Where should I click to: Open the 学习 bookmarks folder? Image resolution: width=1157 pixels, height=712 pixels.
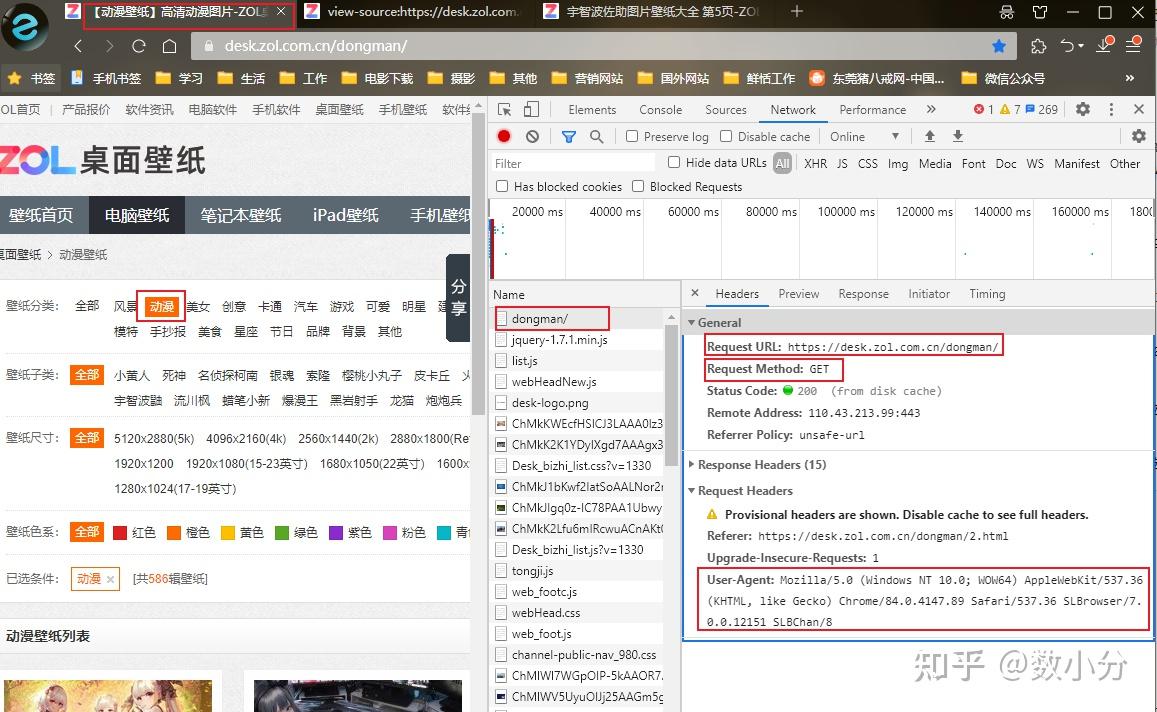(180, 78)
